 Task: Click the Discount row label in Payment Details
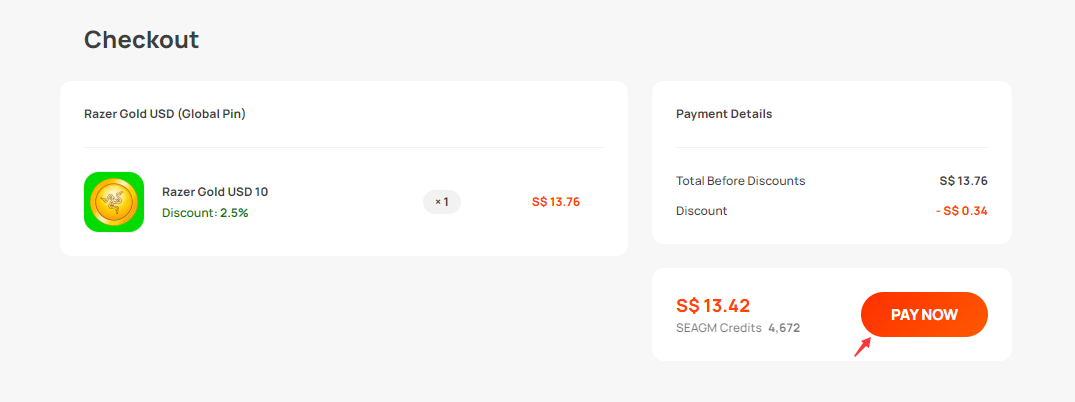click(x=701, y=211)
